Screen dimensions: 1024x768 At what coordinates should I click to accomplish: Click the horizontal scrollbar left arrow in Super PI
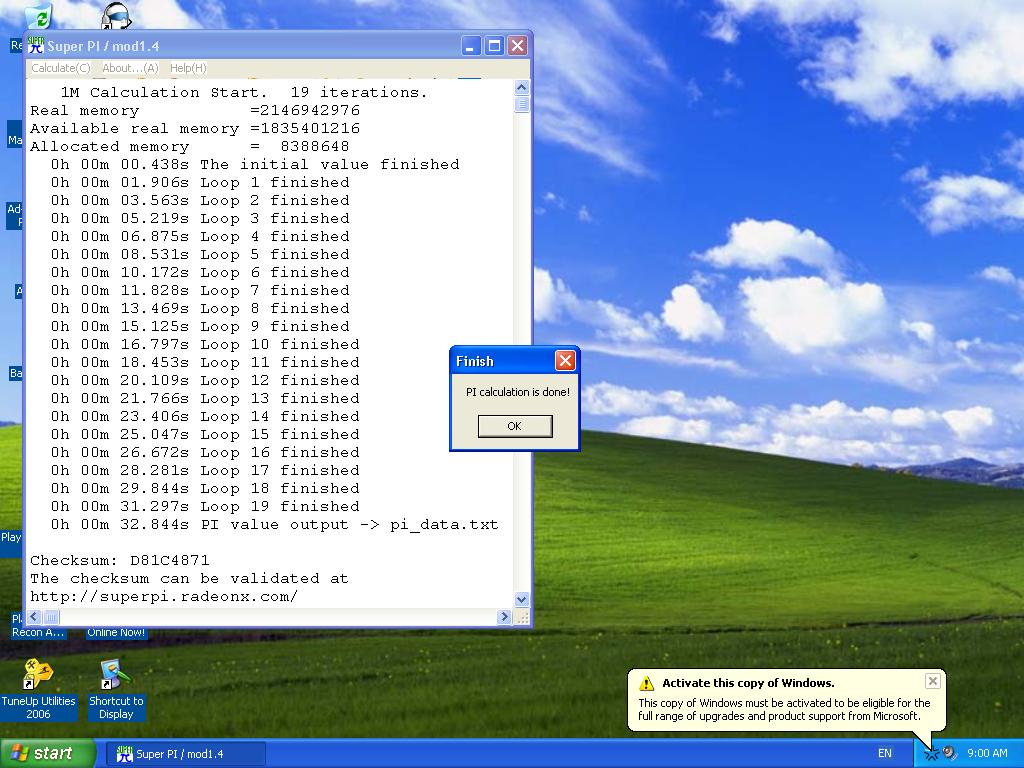tap(35, 616)
